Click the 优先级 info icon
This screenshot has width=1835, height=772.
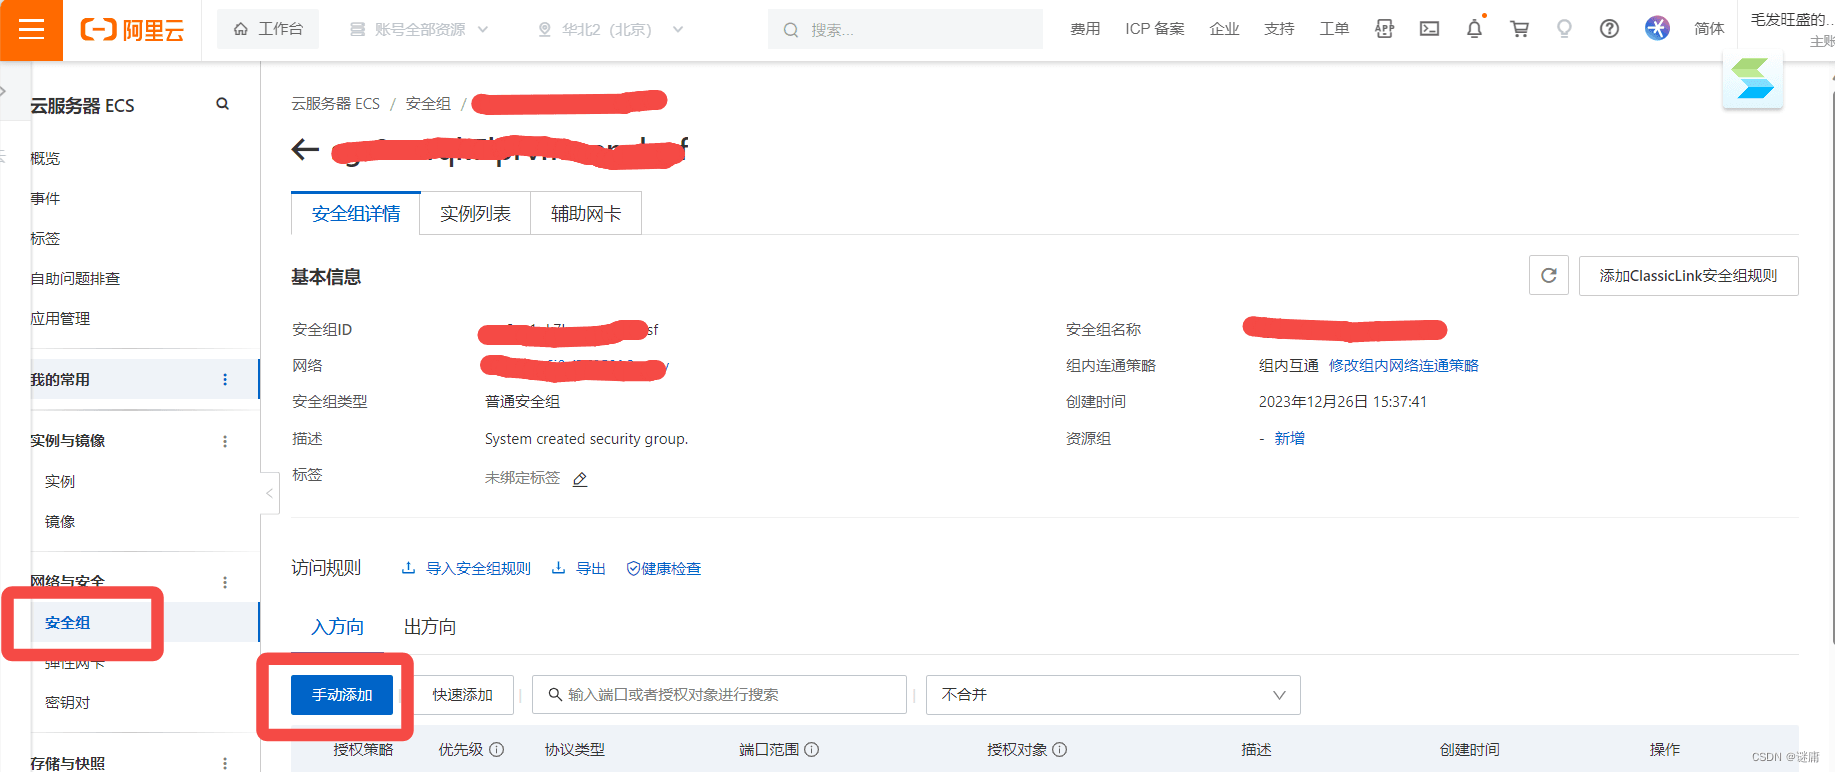[497, 749]
